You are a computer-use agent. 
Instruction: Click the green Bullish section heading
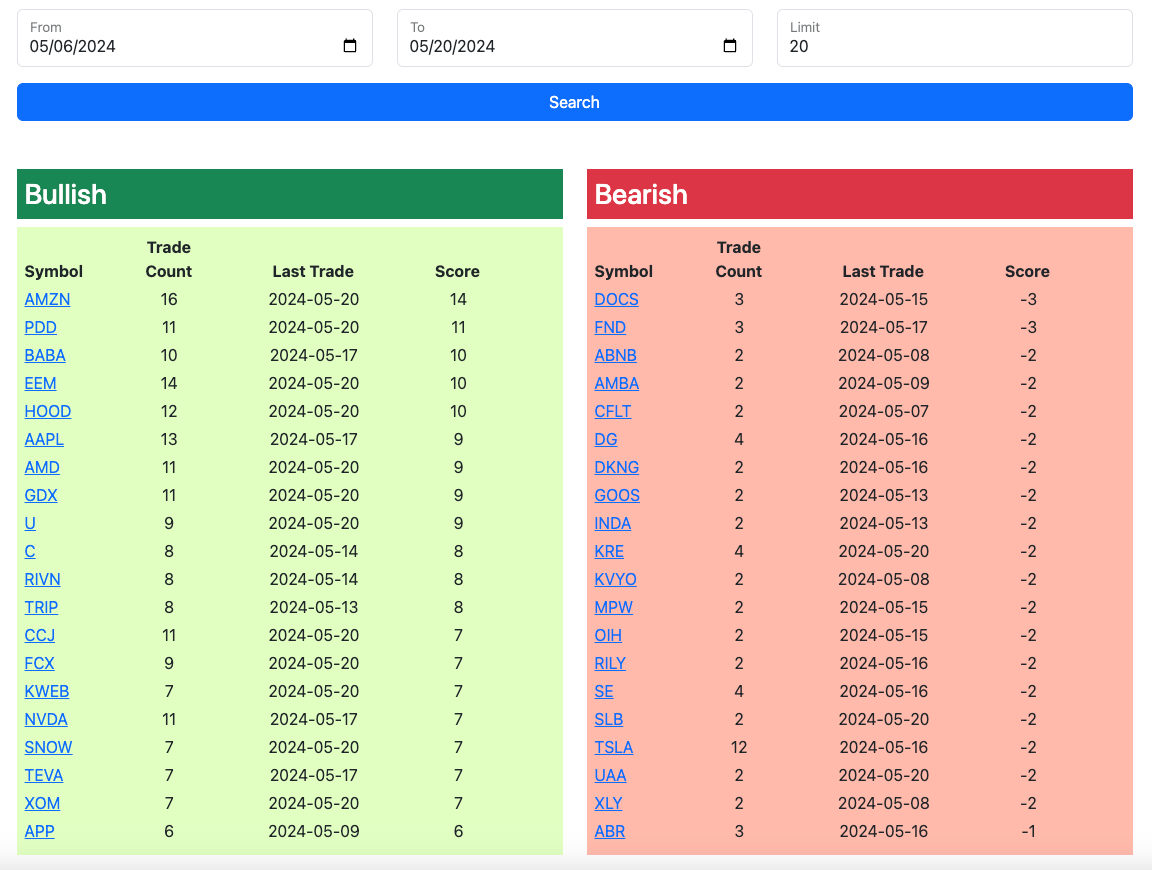(x=290, y=194)
